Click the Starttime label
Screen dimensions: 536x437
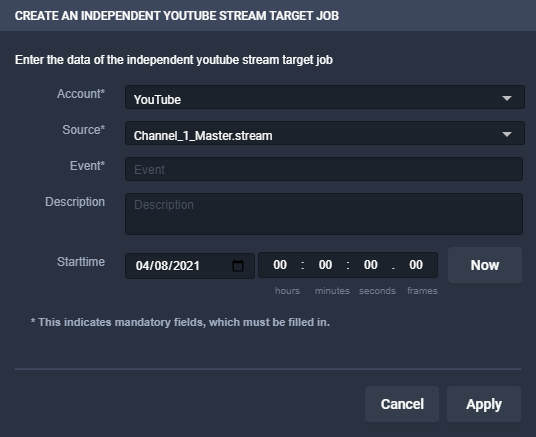(x=81, y=262)
